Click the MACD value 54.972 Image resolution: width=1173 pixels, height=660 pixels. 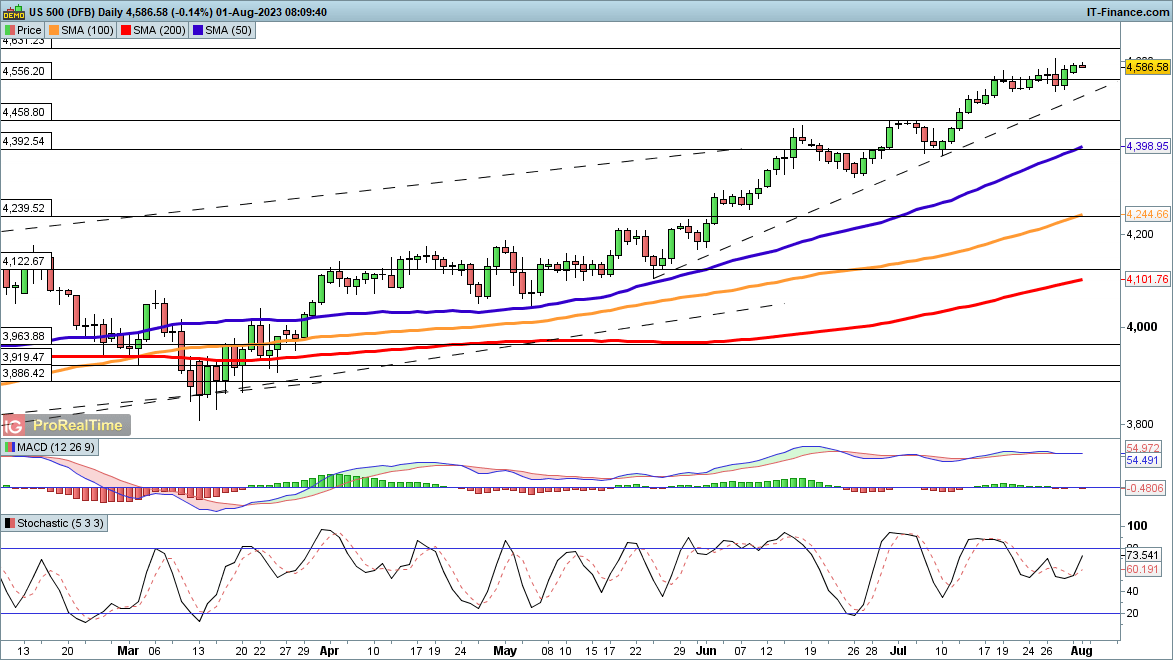pos(1142,448)
